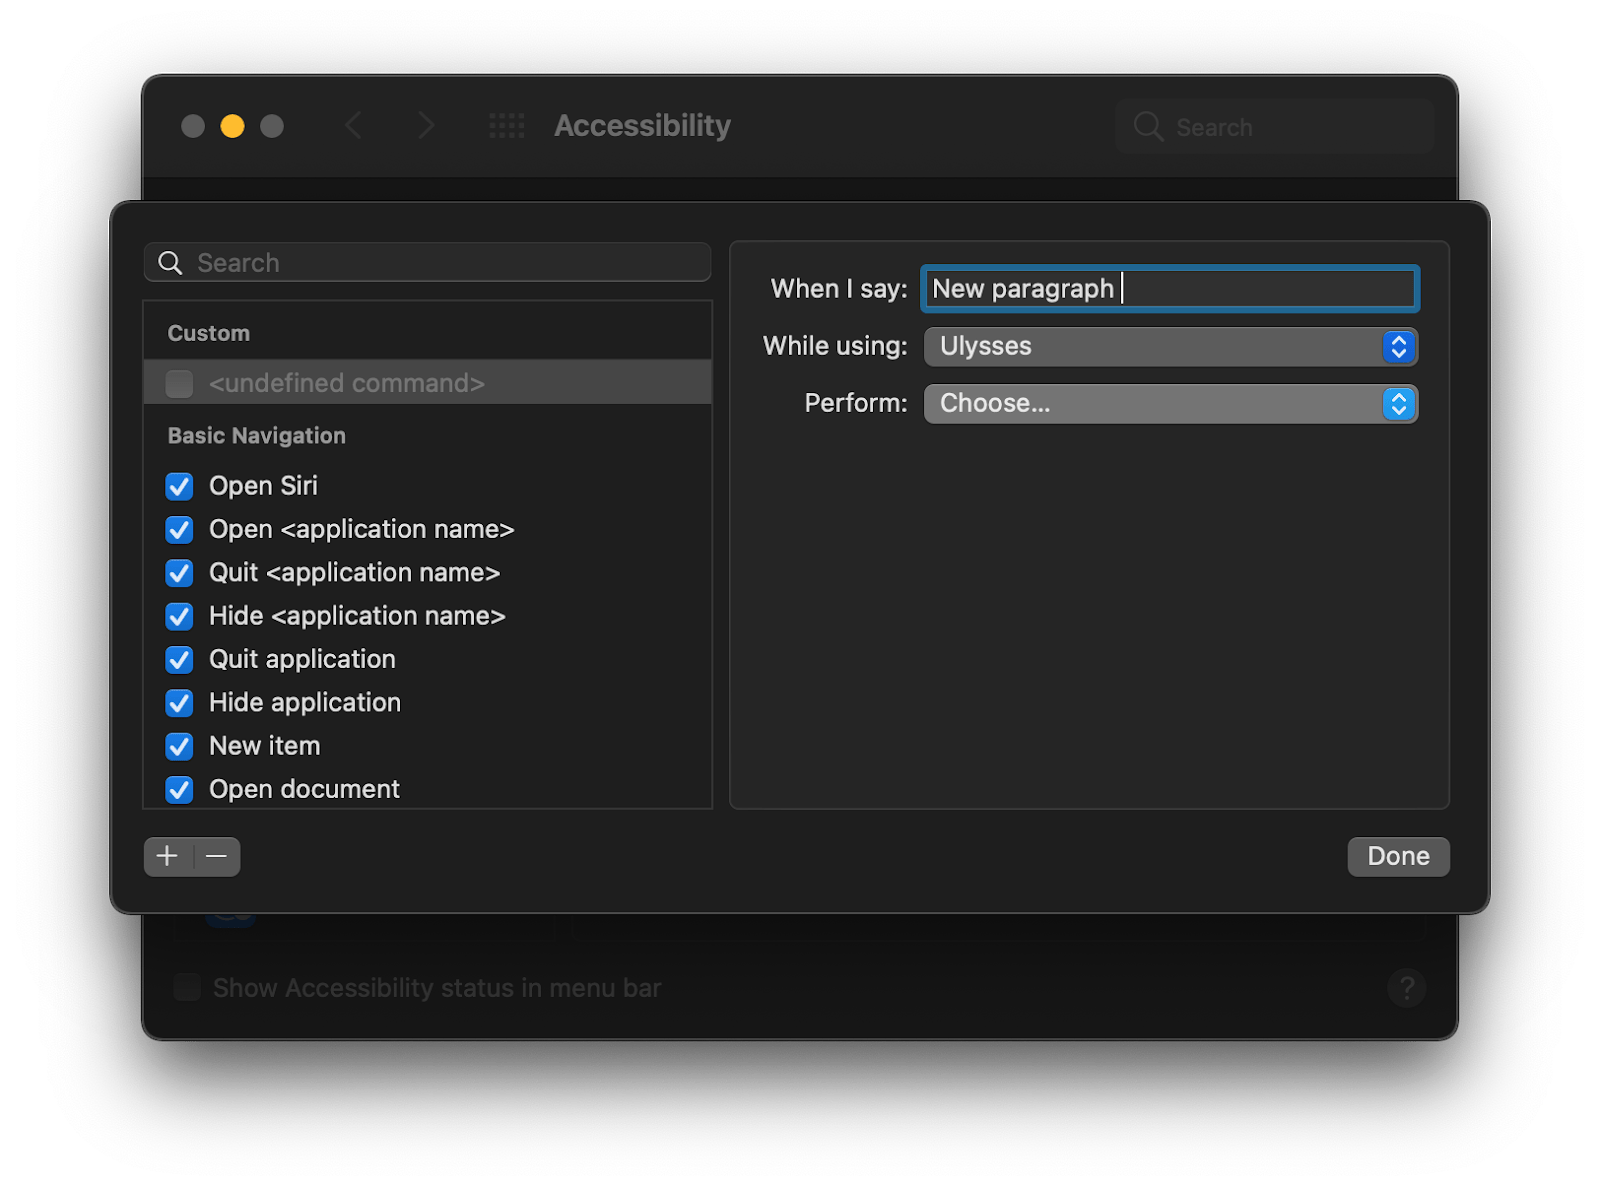Select the Open Siri label
Viewport: 1600px width, 1186px height.
[263, 486]
